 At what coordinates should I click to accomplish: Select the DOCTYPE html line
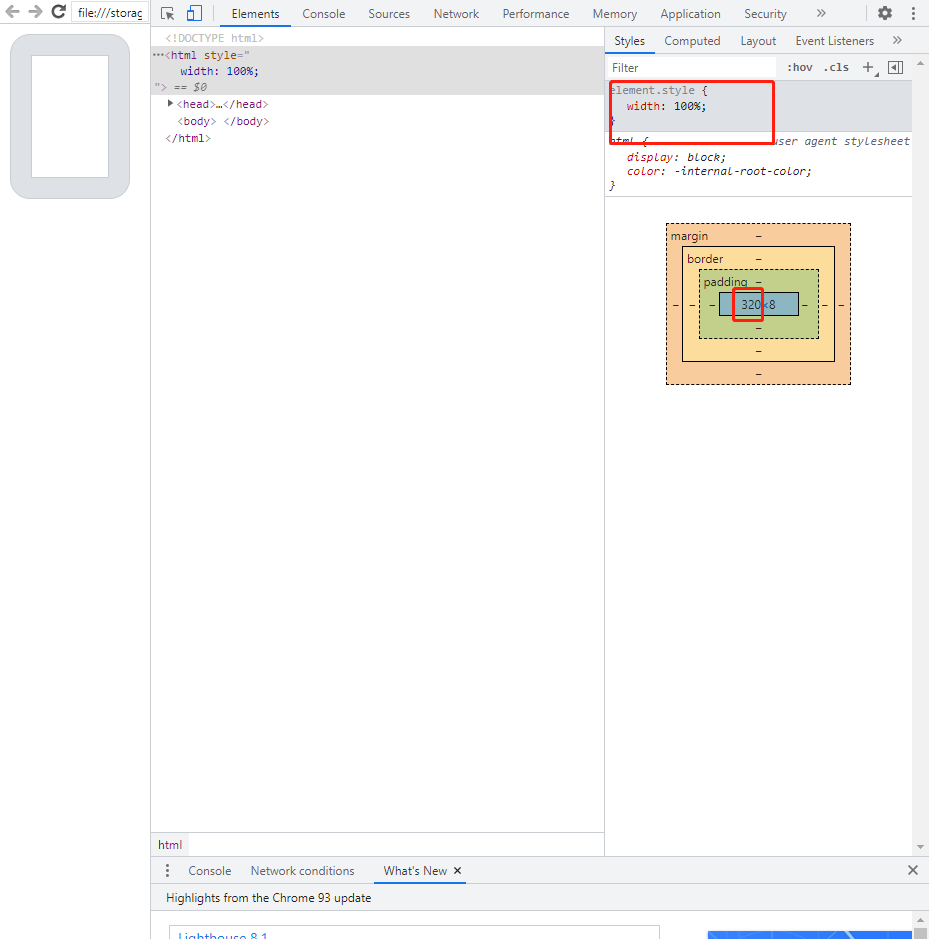tap(214, 38)
